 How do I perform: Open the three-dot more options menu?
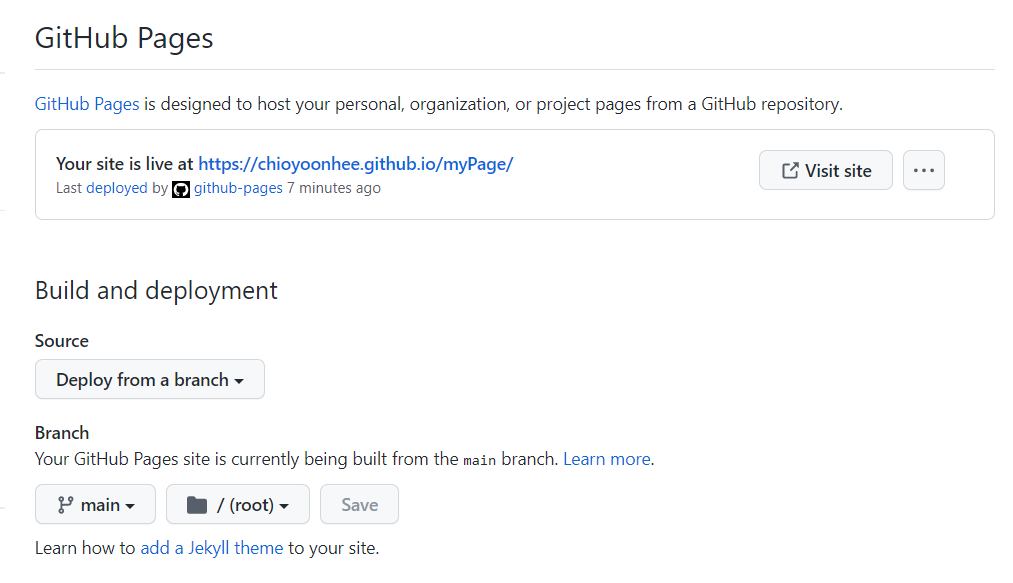pyautogui.click(x=924, y=171)
